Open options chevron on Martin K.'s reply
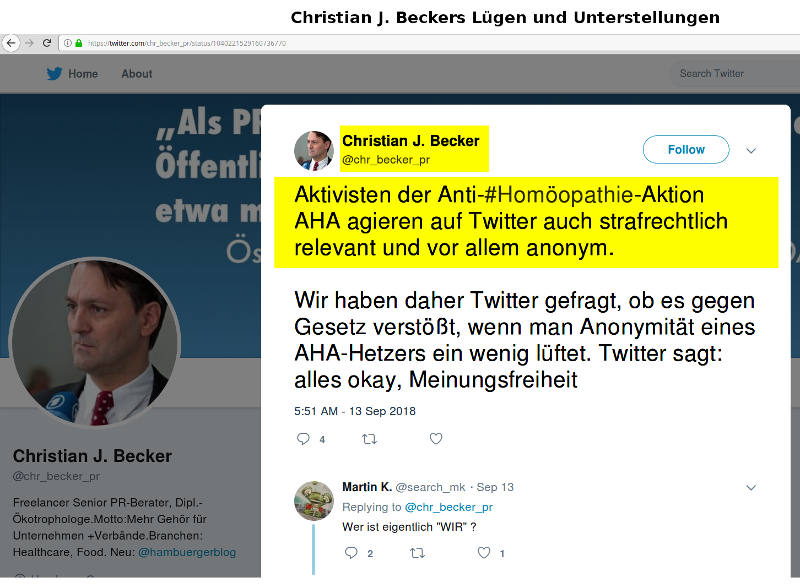This screenshot has width=800, height=588. tap(751, 487)
